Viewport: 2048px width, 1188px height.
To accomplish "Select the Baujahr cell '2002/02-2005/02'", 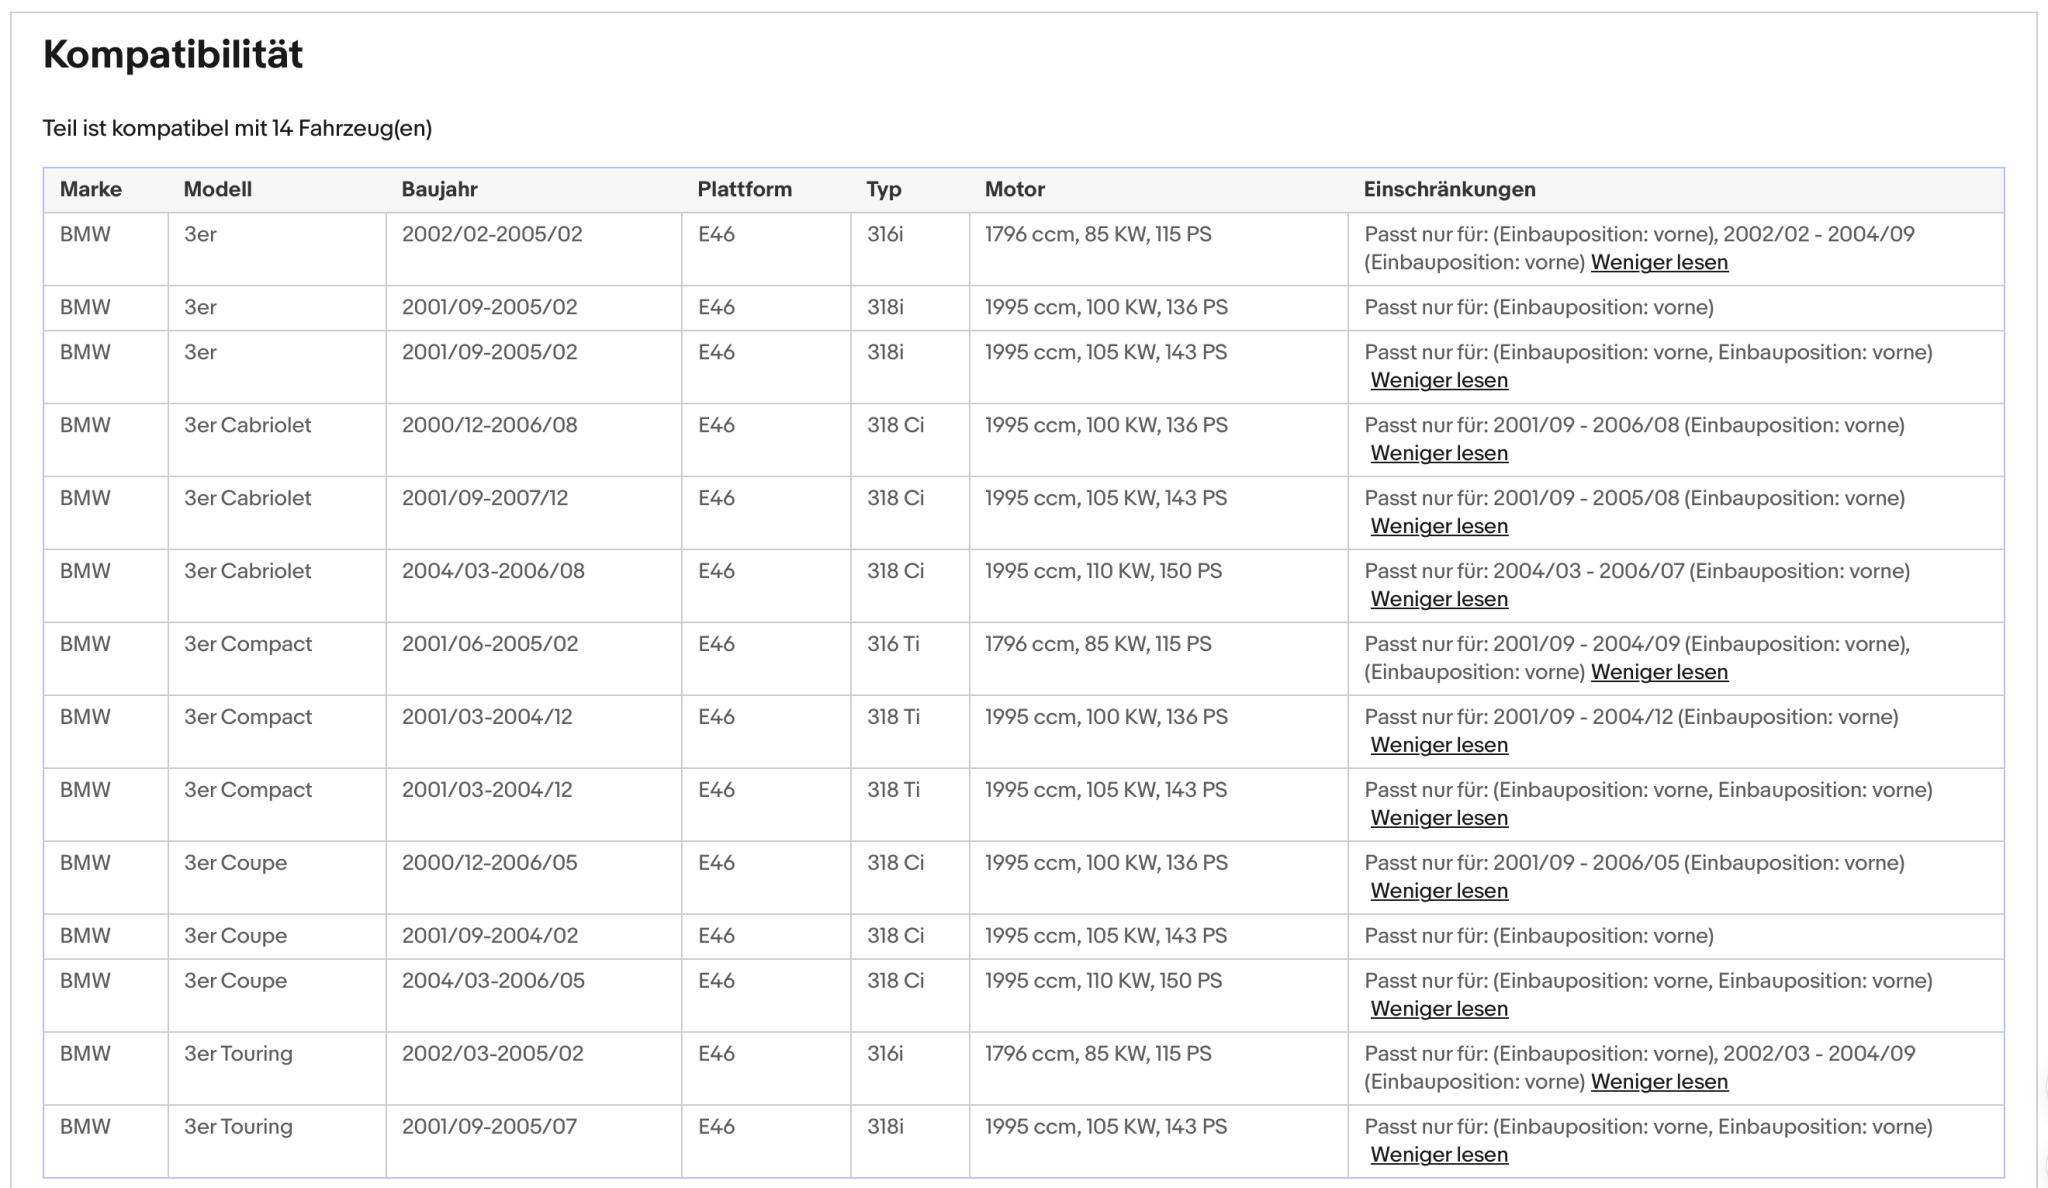I will click(x=492, y=234).
